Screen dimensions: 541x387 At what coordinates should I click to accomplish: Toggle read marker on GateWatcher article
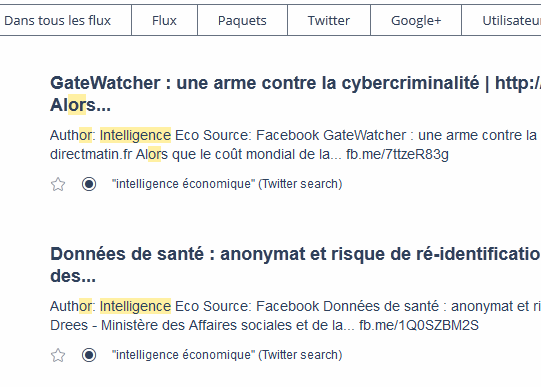tap(89, 184)
